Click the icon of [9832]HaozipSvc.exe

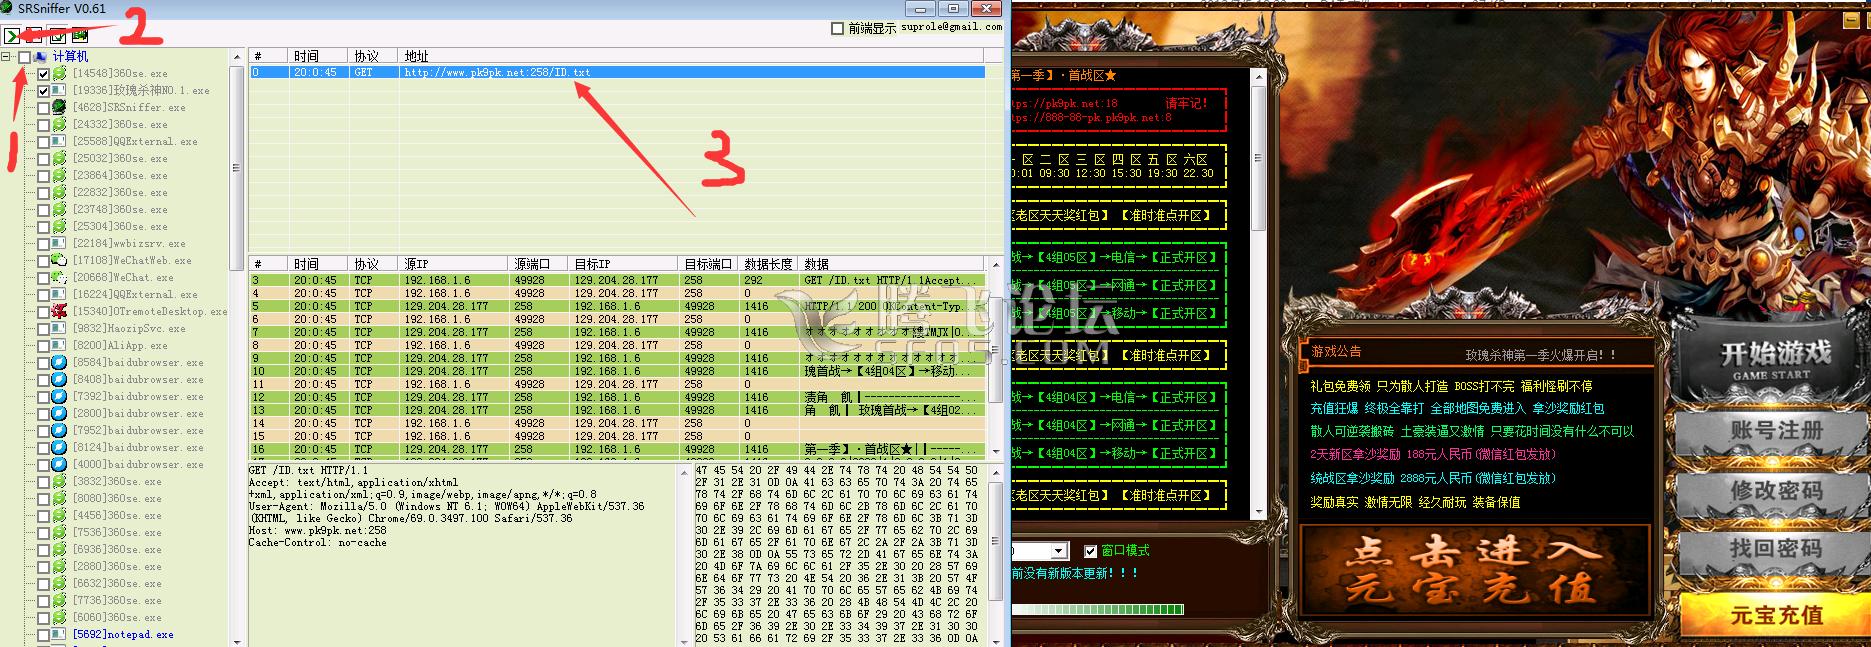click(x=59, y=328)
